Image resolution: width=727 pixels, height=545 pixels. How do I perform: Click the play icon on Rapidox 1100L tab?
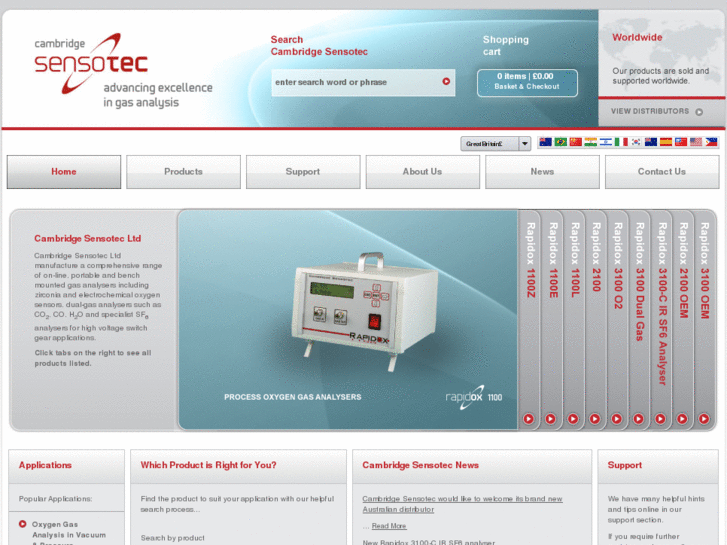coord(573,419)
